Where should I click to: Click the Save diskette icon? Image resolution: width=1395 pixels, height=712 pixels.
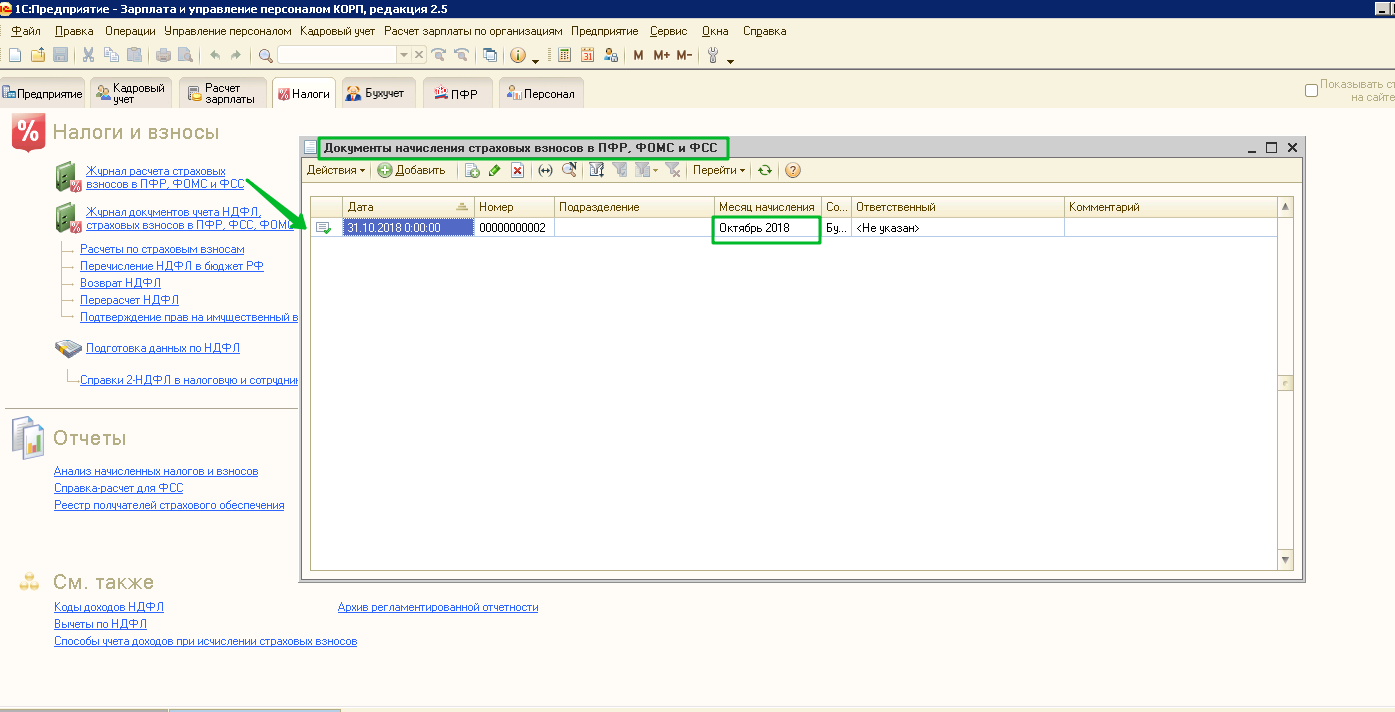[60, 55]
